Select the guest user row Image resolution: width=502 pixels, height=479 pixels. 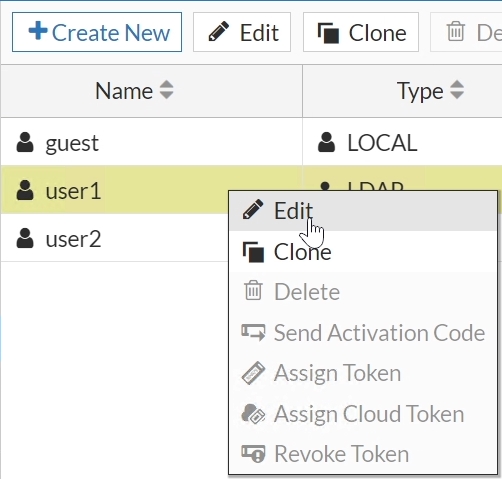click(251, 142)
